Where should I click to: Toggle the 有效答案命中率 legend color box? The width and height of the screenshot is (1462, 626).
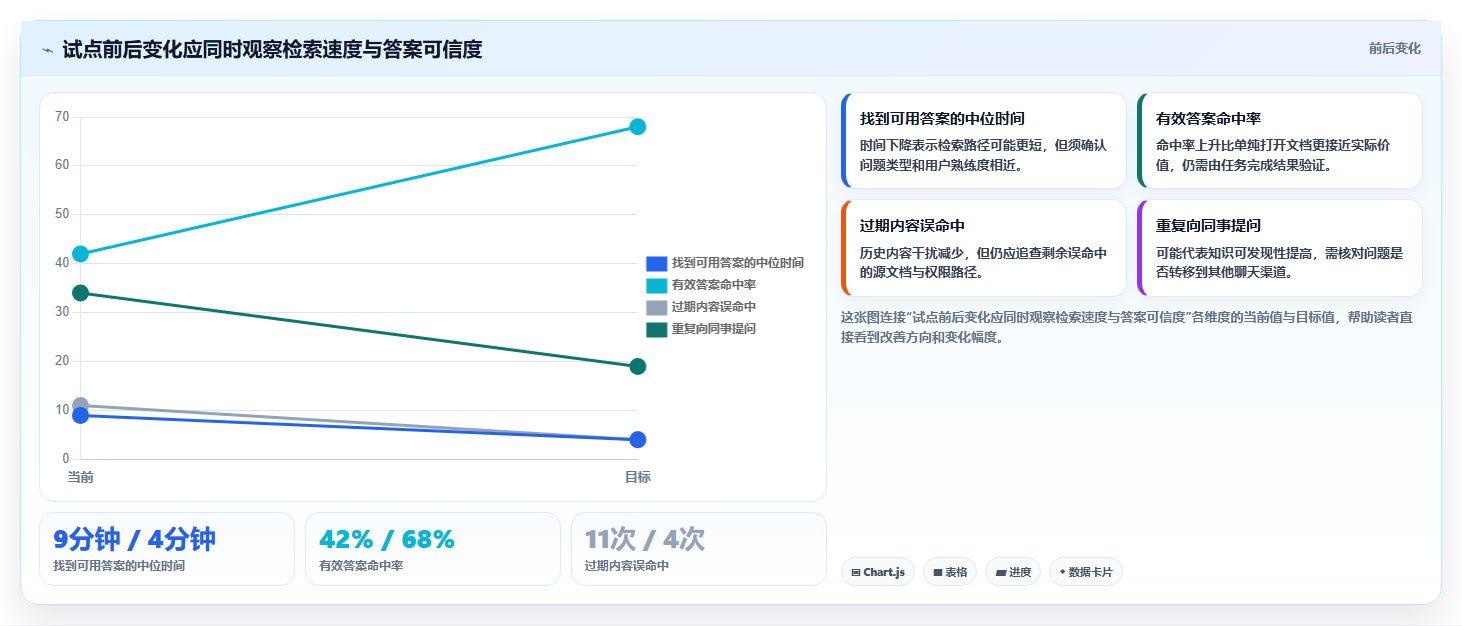(656, 285)
